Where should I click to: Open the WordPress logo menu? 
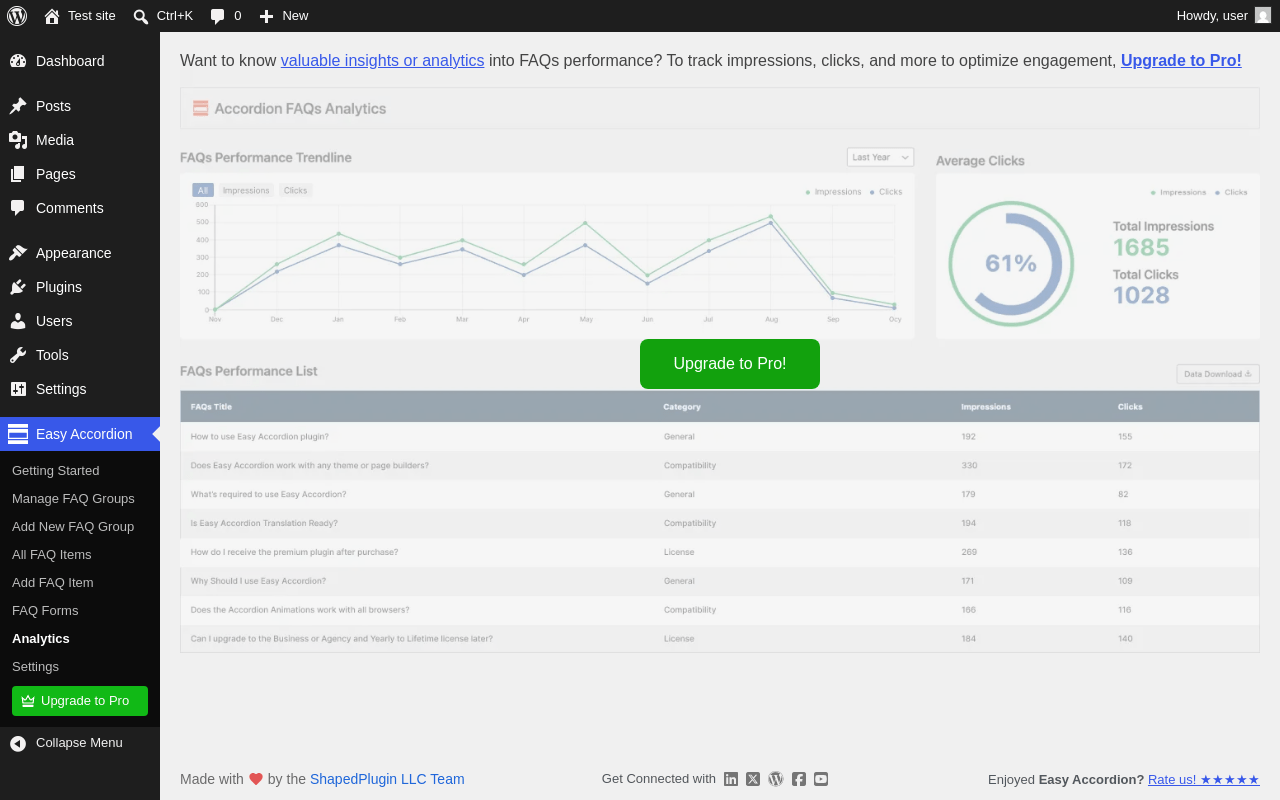(x=17, y=15)
